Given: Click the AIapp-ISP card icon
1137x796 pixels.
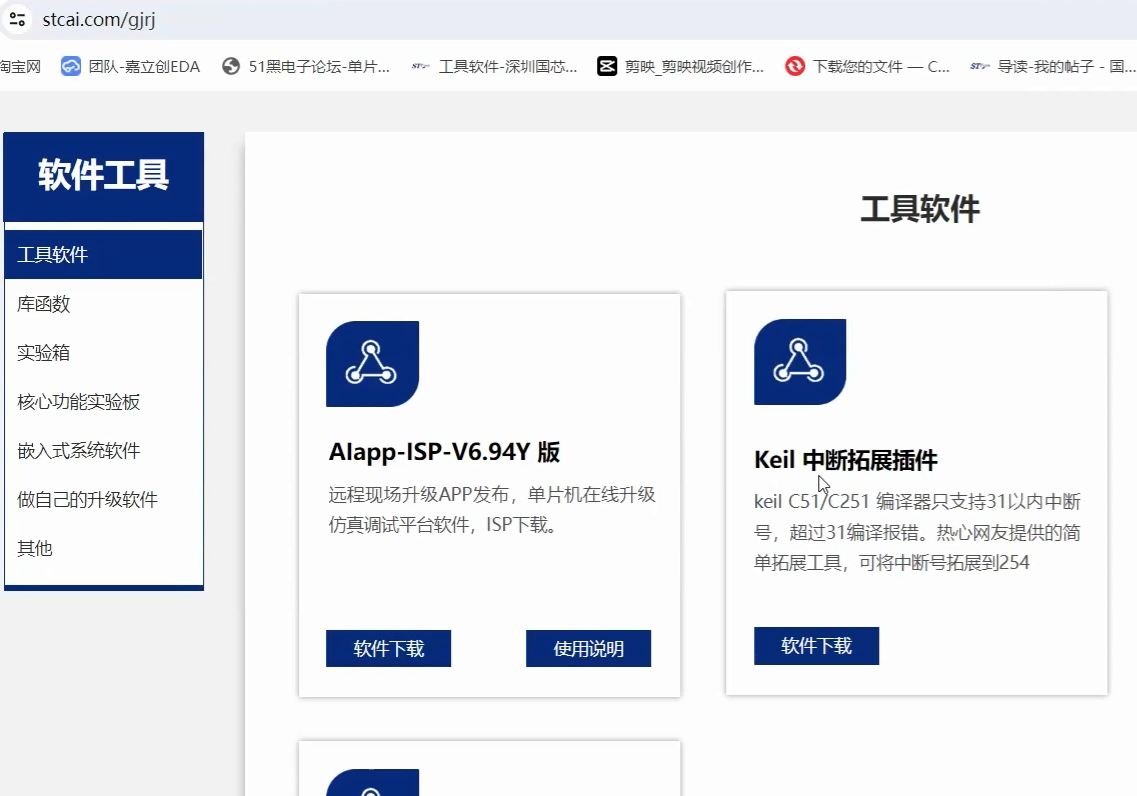Looking at the screenshot, I should 373,364.
